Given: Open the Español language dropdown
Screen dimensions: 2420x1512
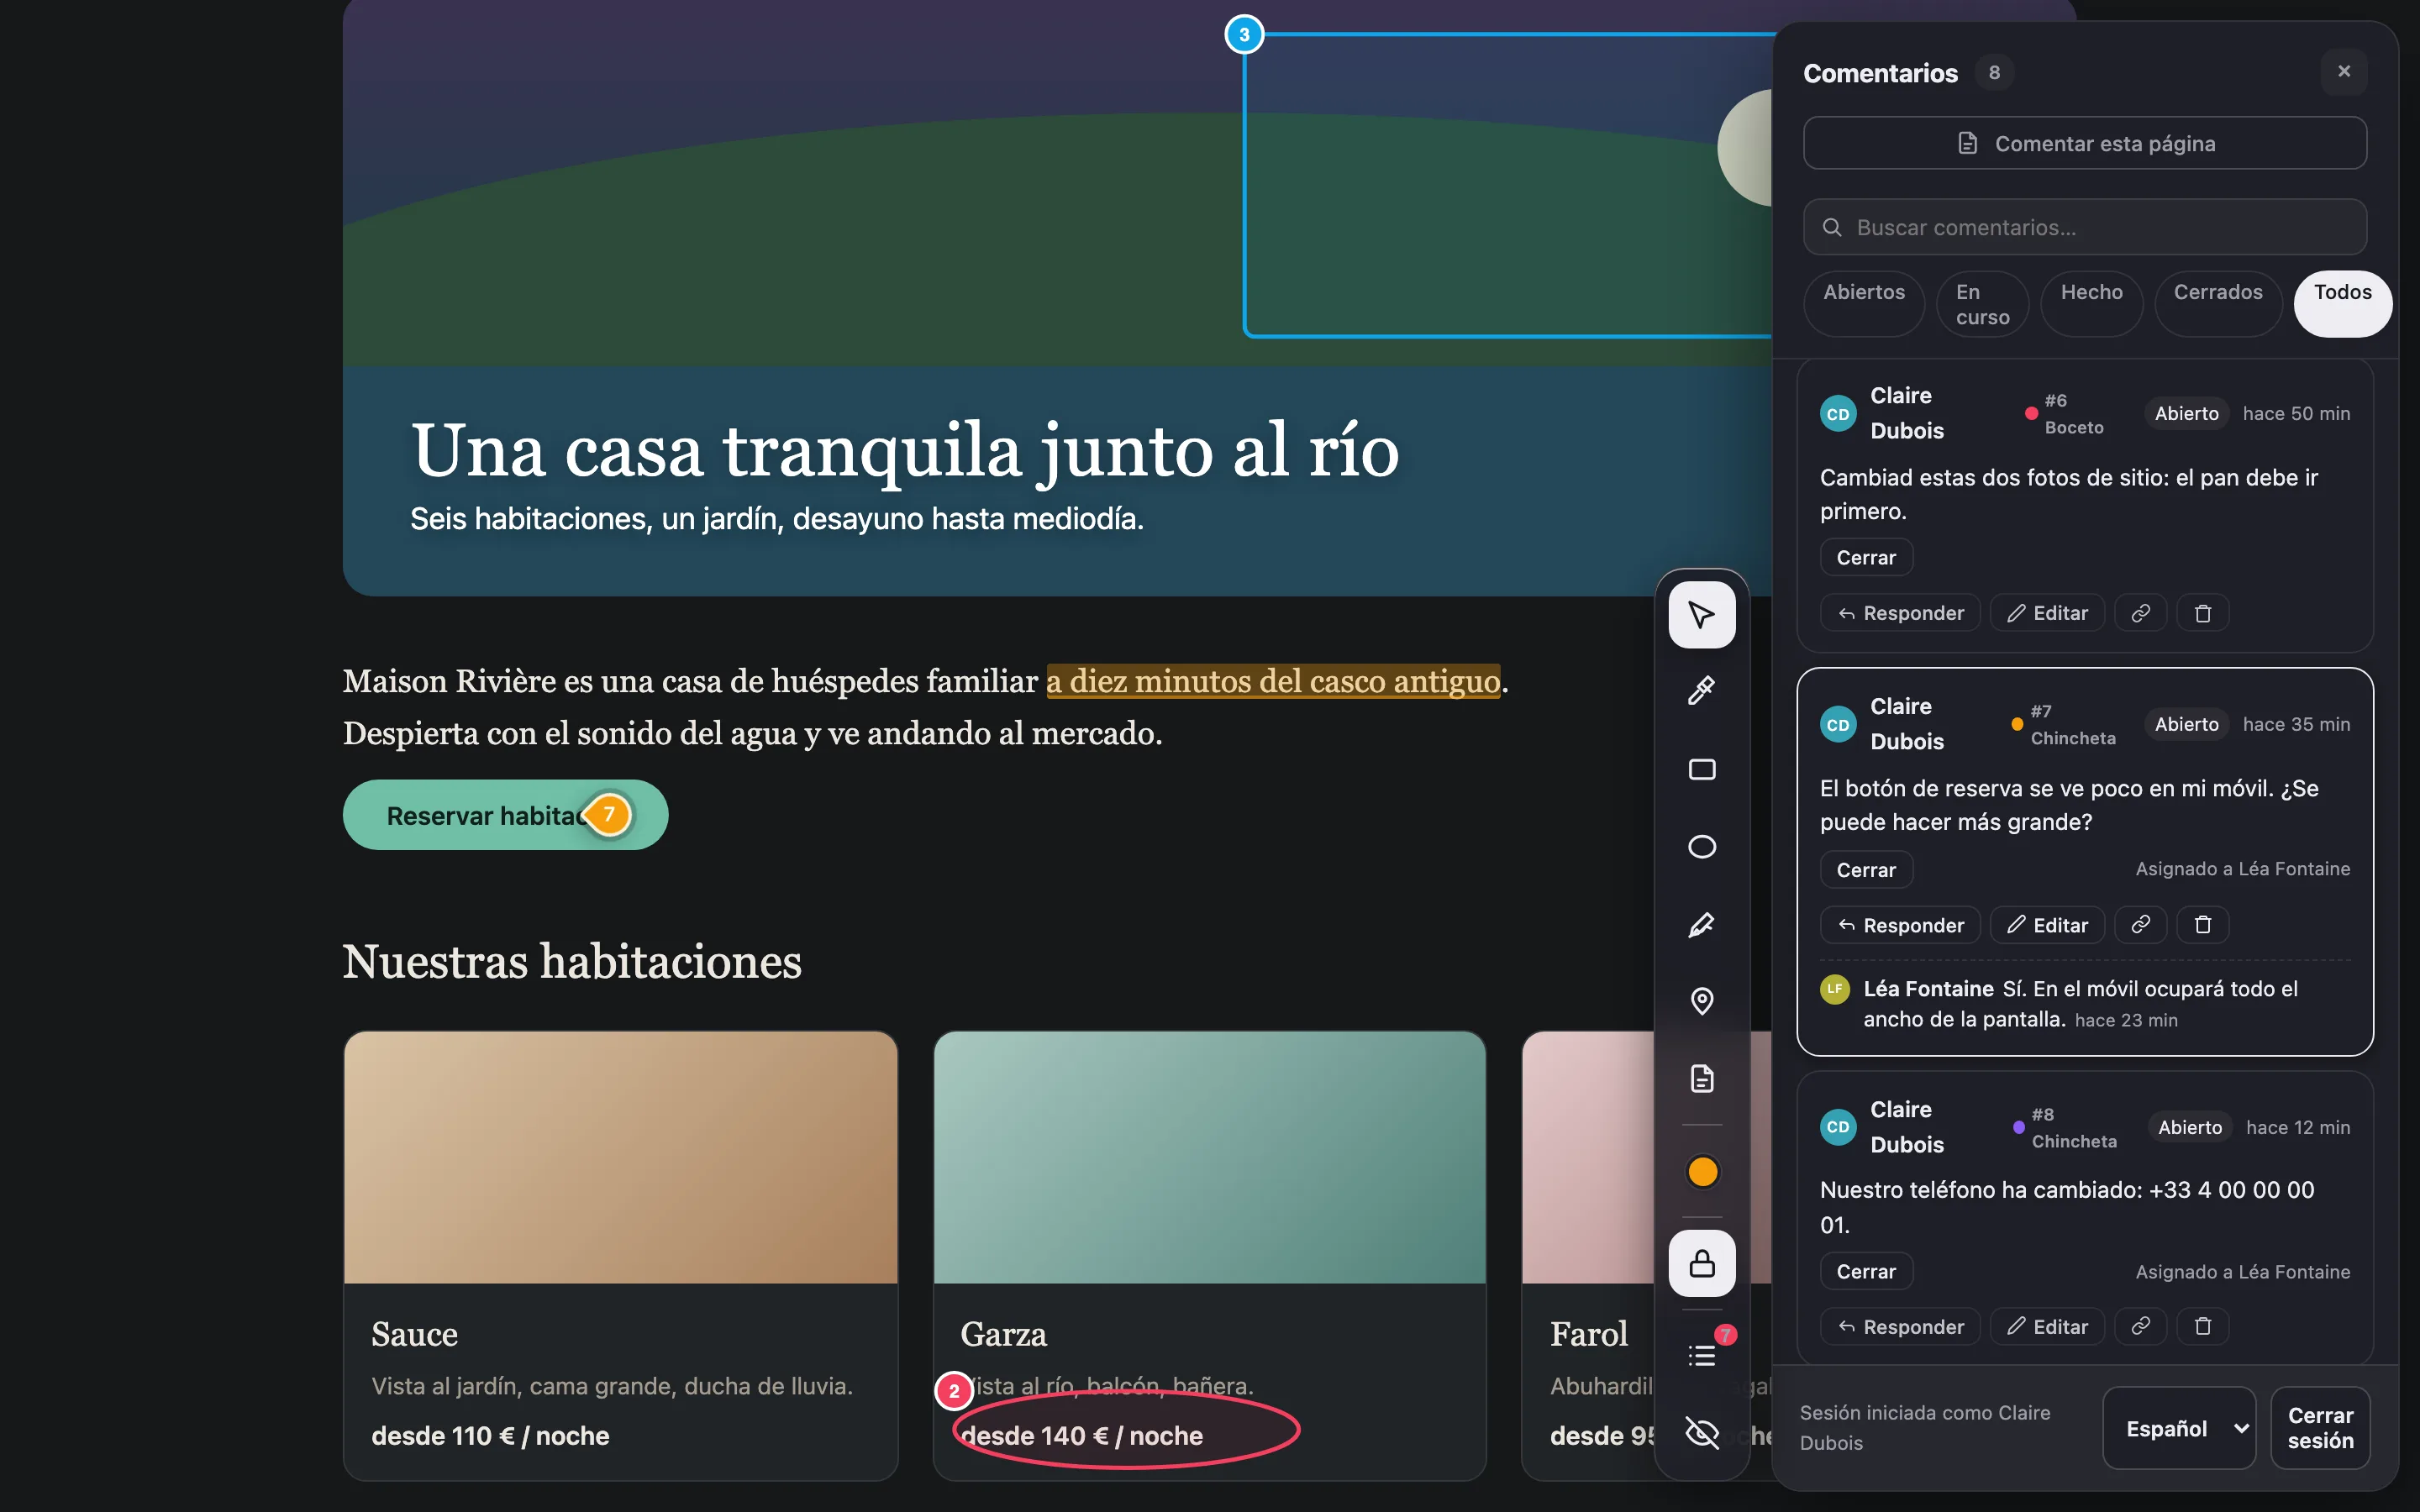Looking at the screenshot, I should click(x=2179, y=1428).
